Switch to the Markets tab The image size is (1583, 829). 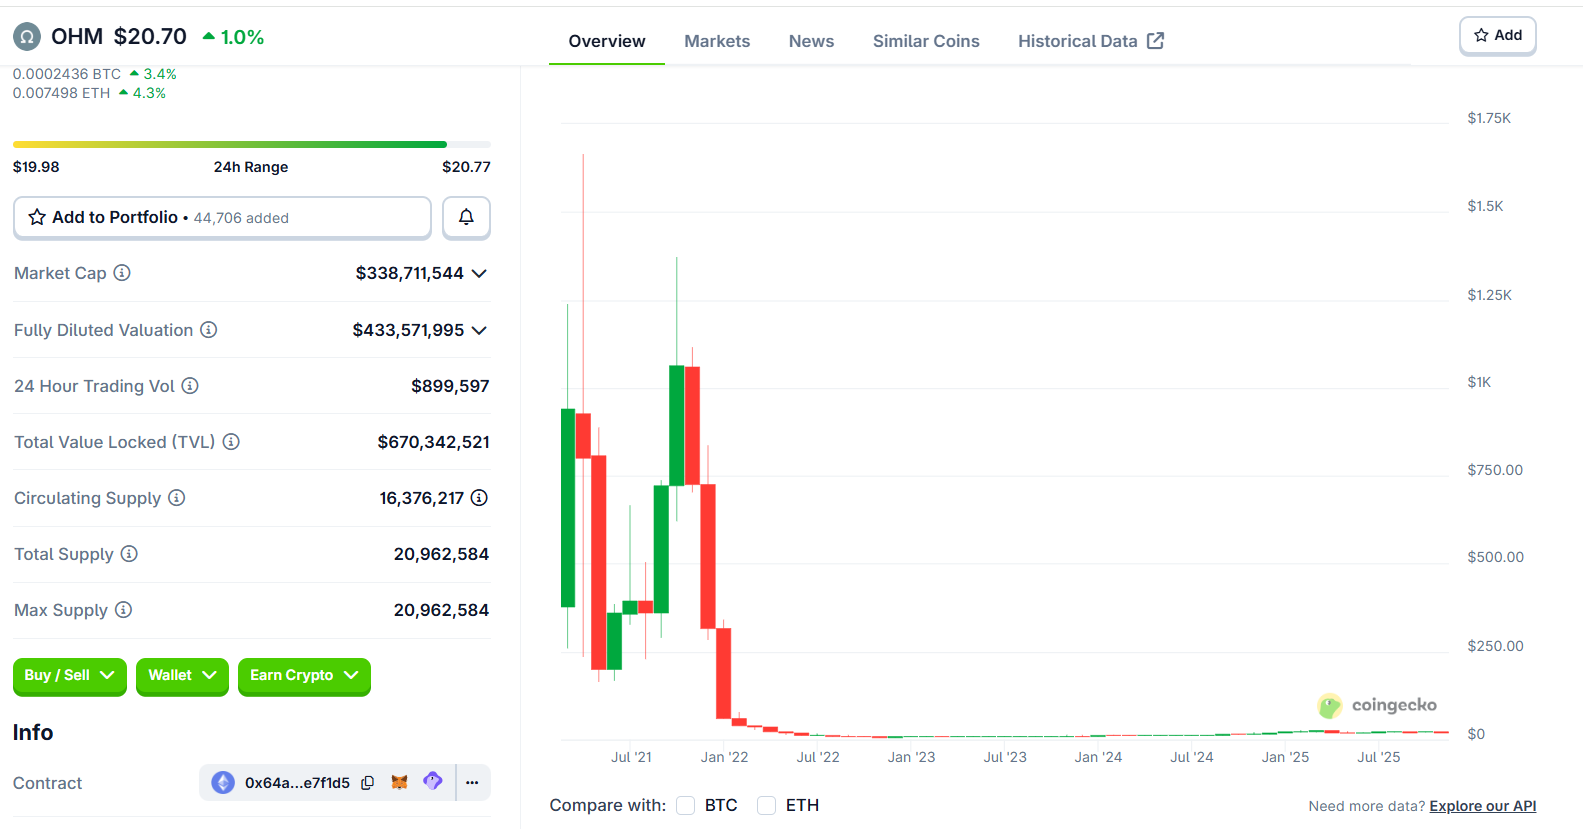point(716,41)
